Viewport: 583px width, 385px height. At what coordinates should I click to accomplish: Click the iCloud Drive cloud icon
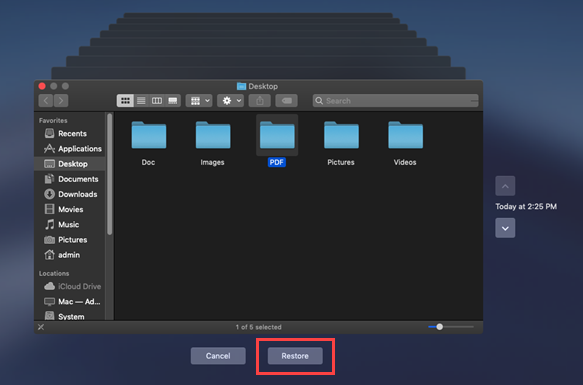[x=49, y=286]
